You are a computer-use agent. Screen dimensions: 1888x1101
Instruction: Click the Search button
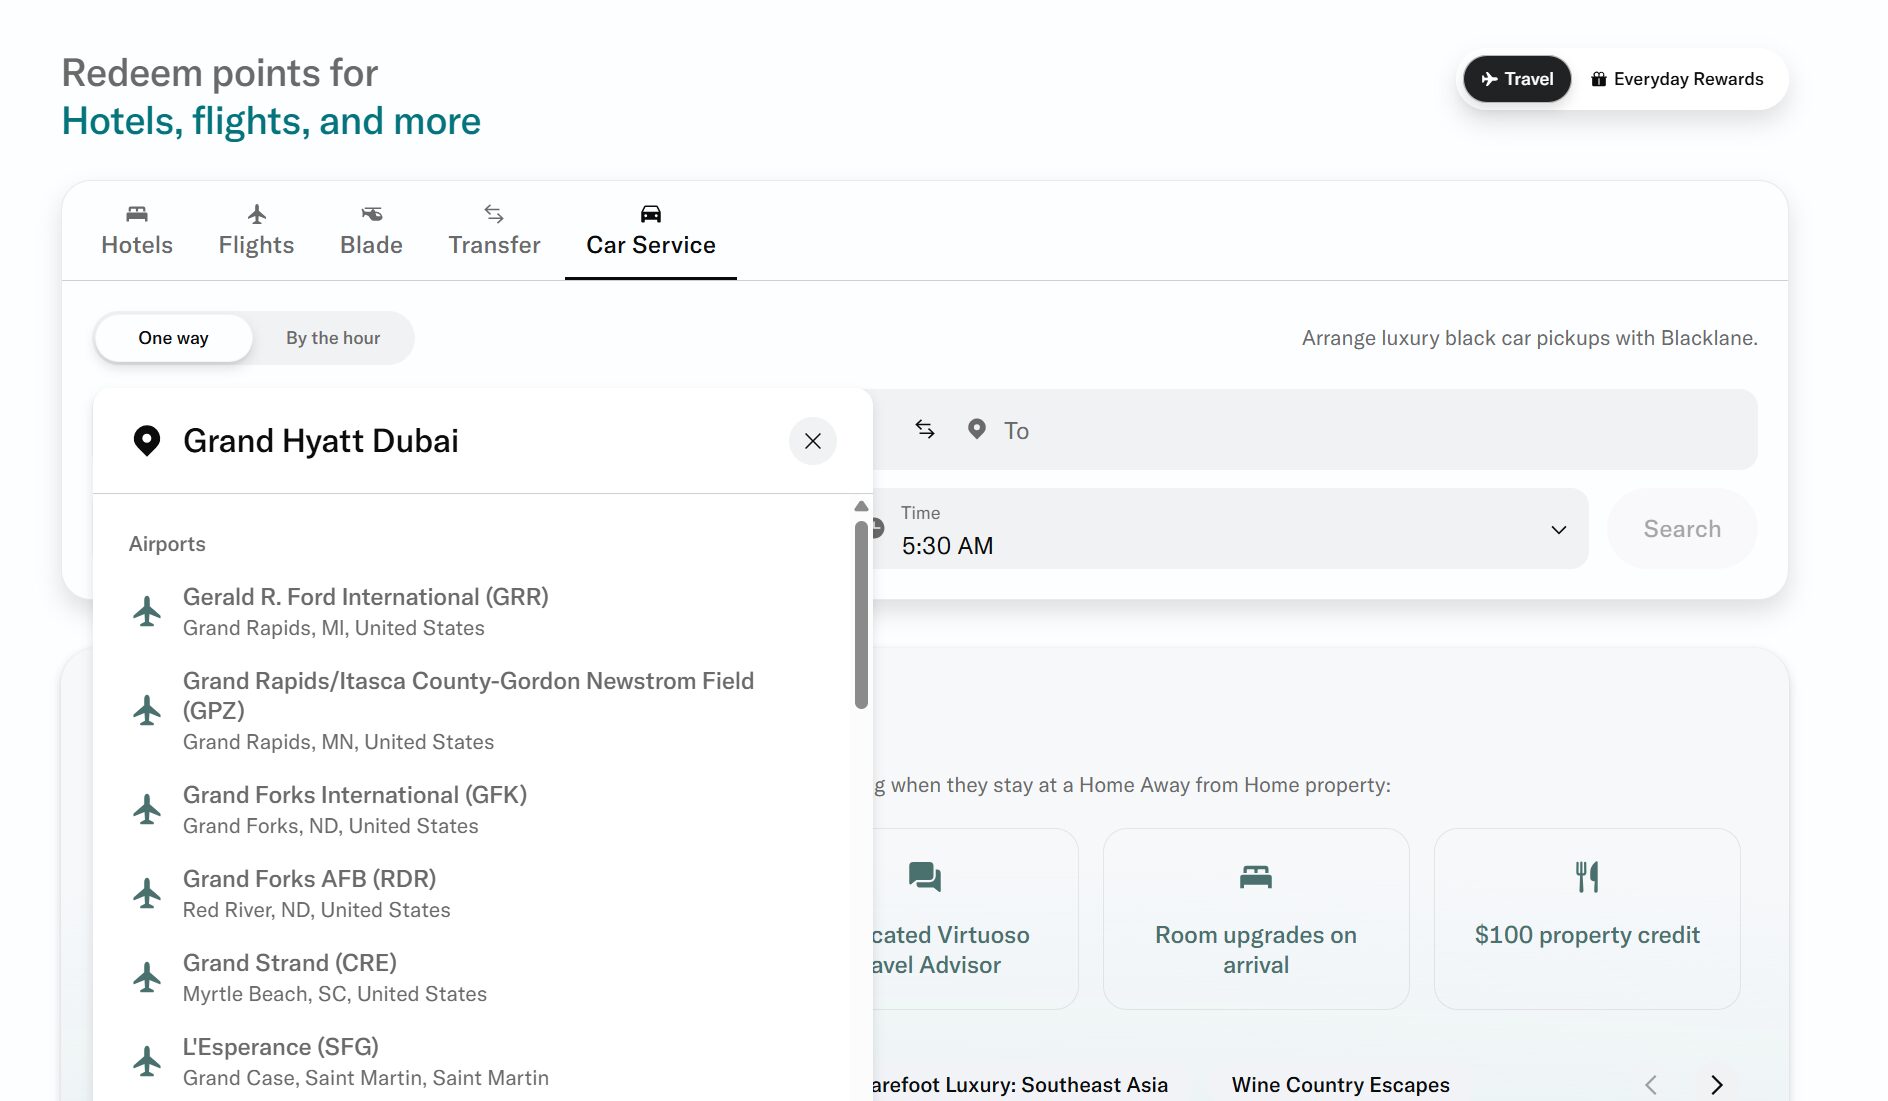tap(1682, 529)
